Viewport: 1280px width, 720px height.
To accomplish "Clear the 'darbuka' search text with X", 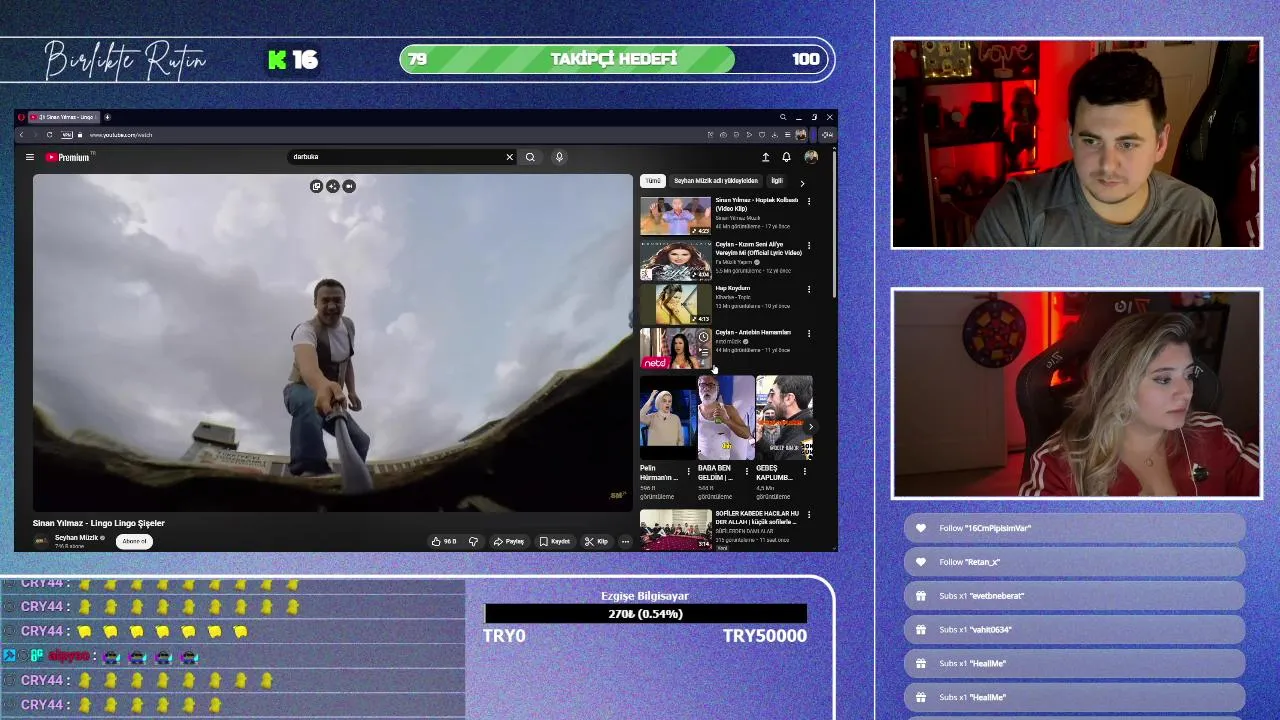I will [509, 157].
